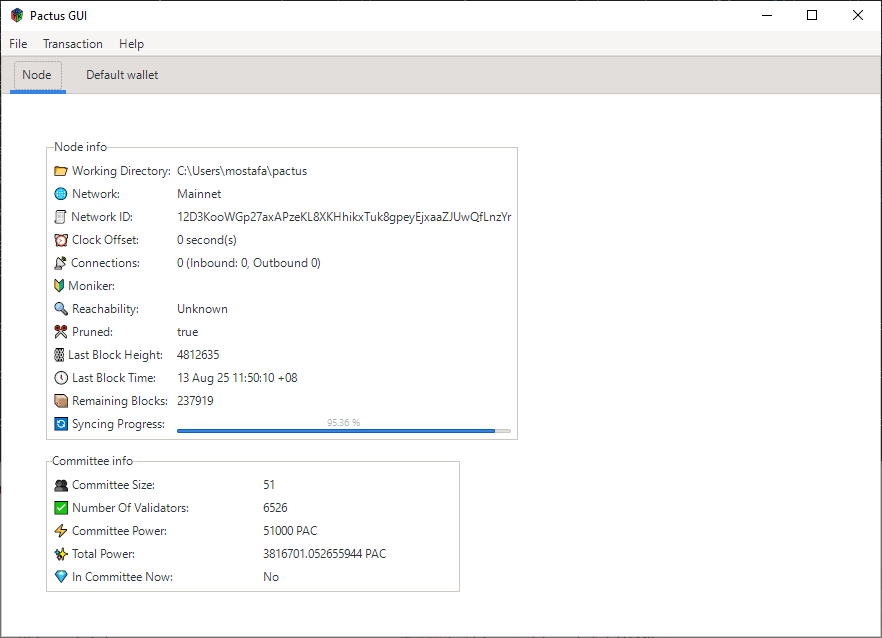The width and height of the screenshot is (882, 638).
Task: Click the sparkle icon next to Total Power
Action: (x=61, y=554)
